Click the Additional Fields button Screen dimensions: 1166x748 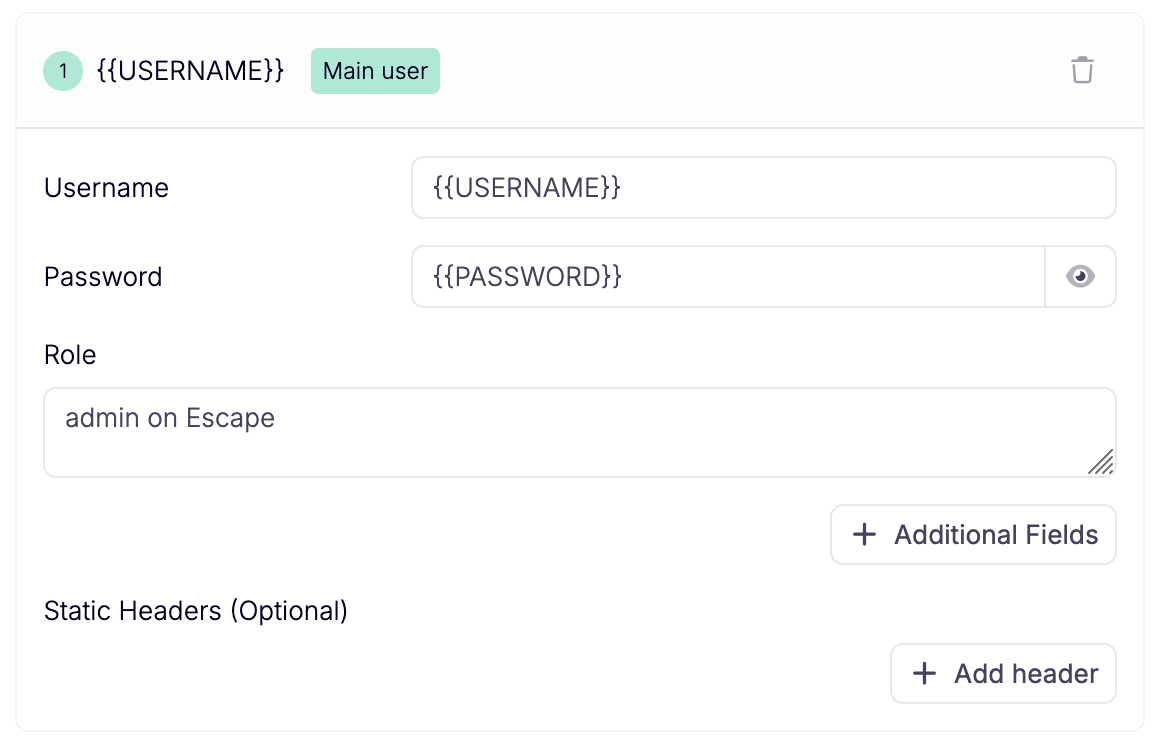point(973,535)
